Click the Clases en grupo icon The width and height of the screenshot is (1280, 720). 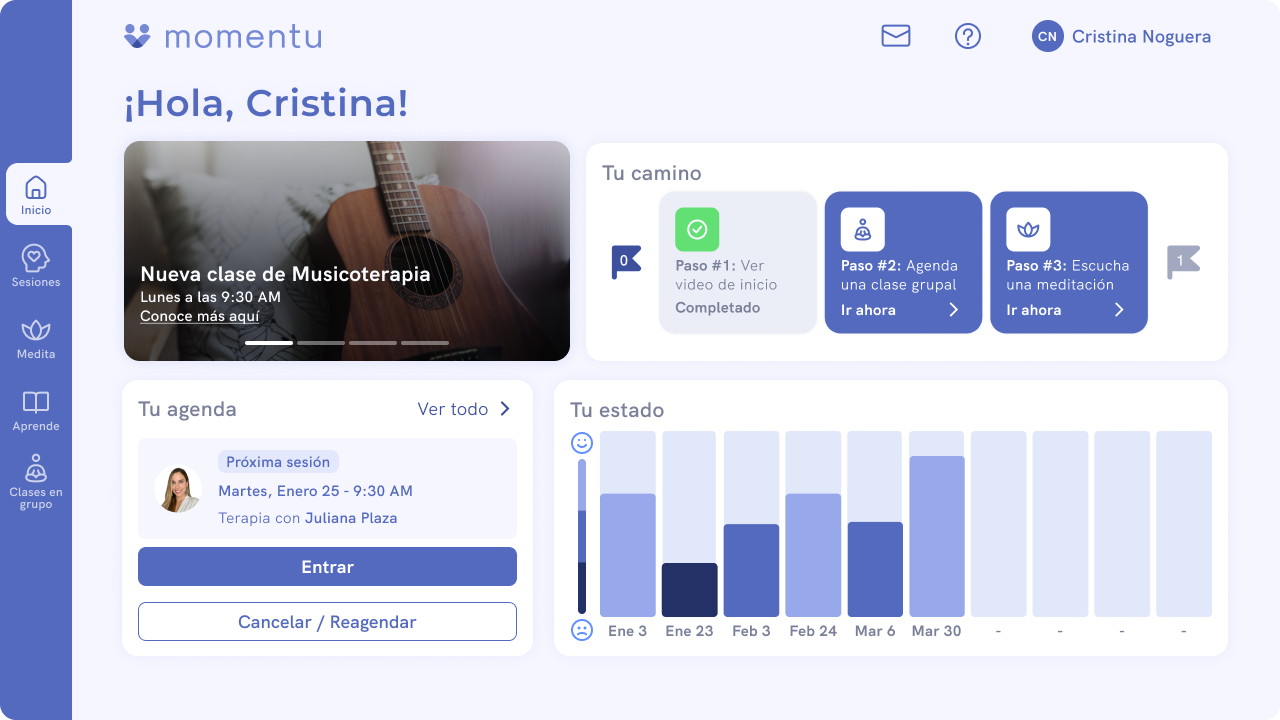point(36,470)
